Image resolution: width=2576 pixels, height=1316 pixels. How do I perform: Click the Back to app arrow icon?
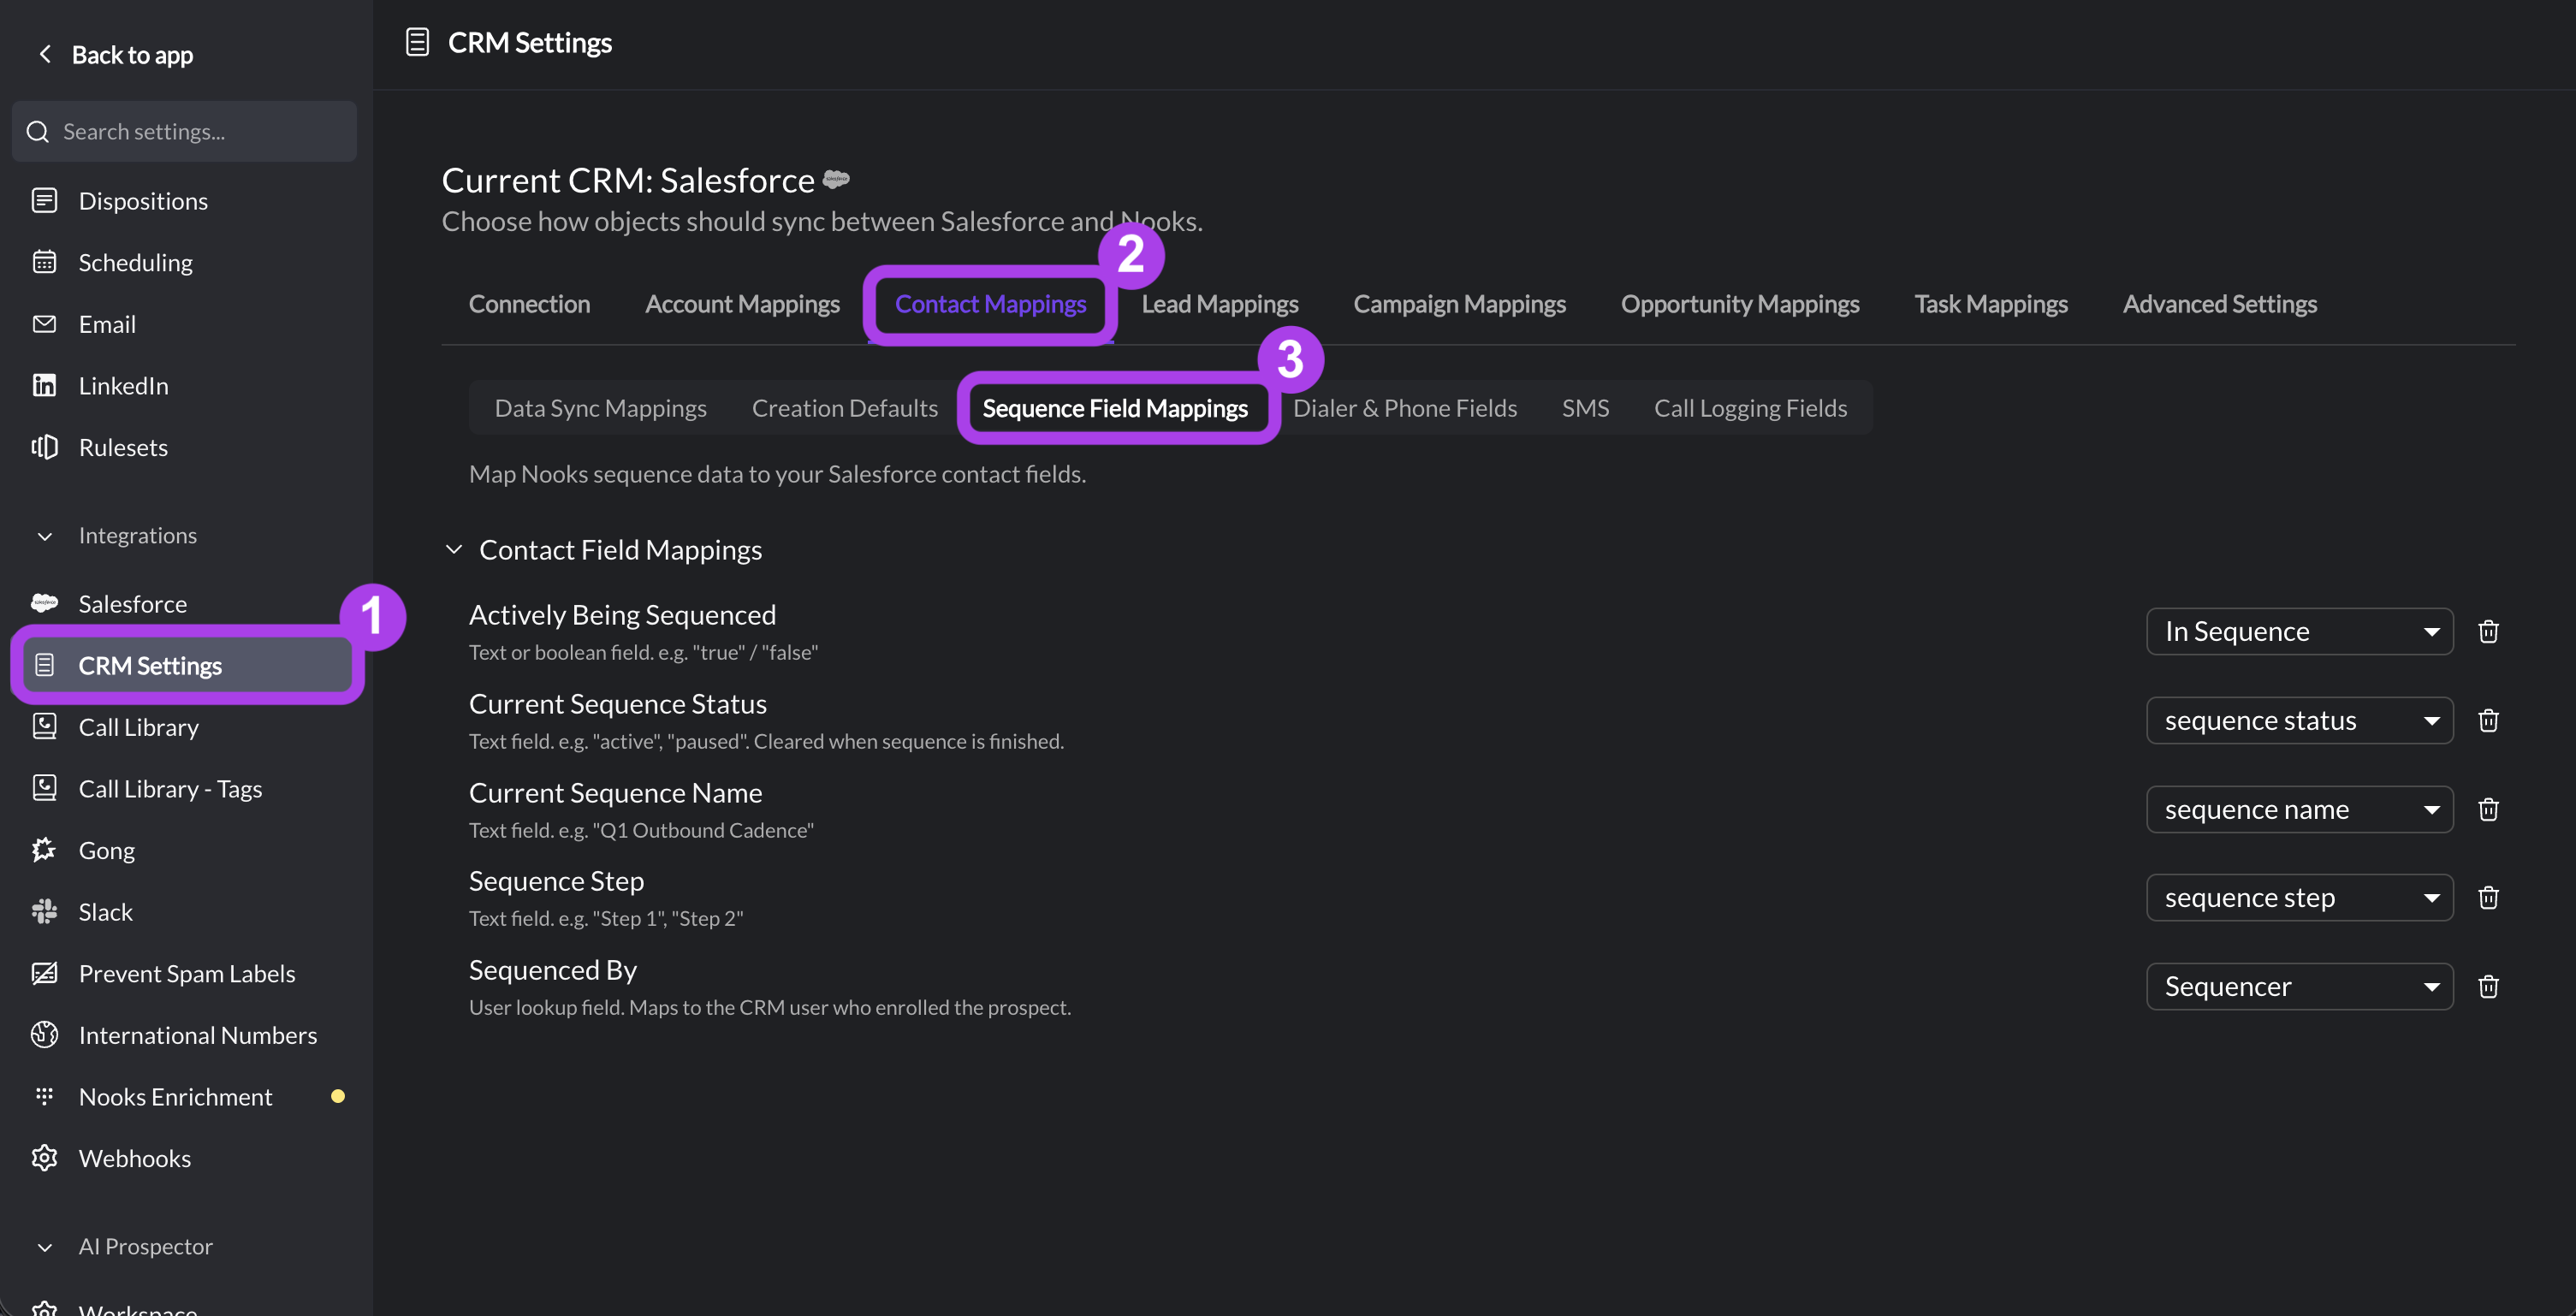(x=44, y=54)
